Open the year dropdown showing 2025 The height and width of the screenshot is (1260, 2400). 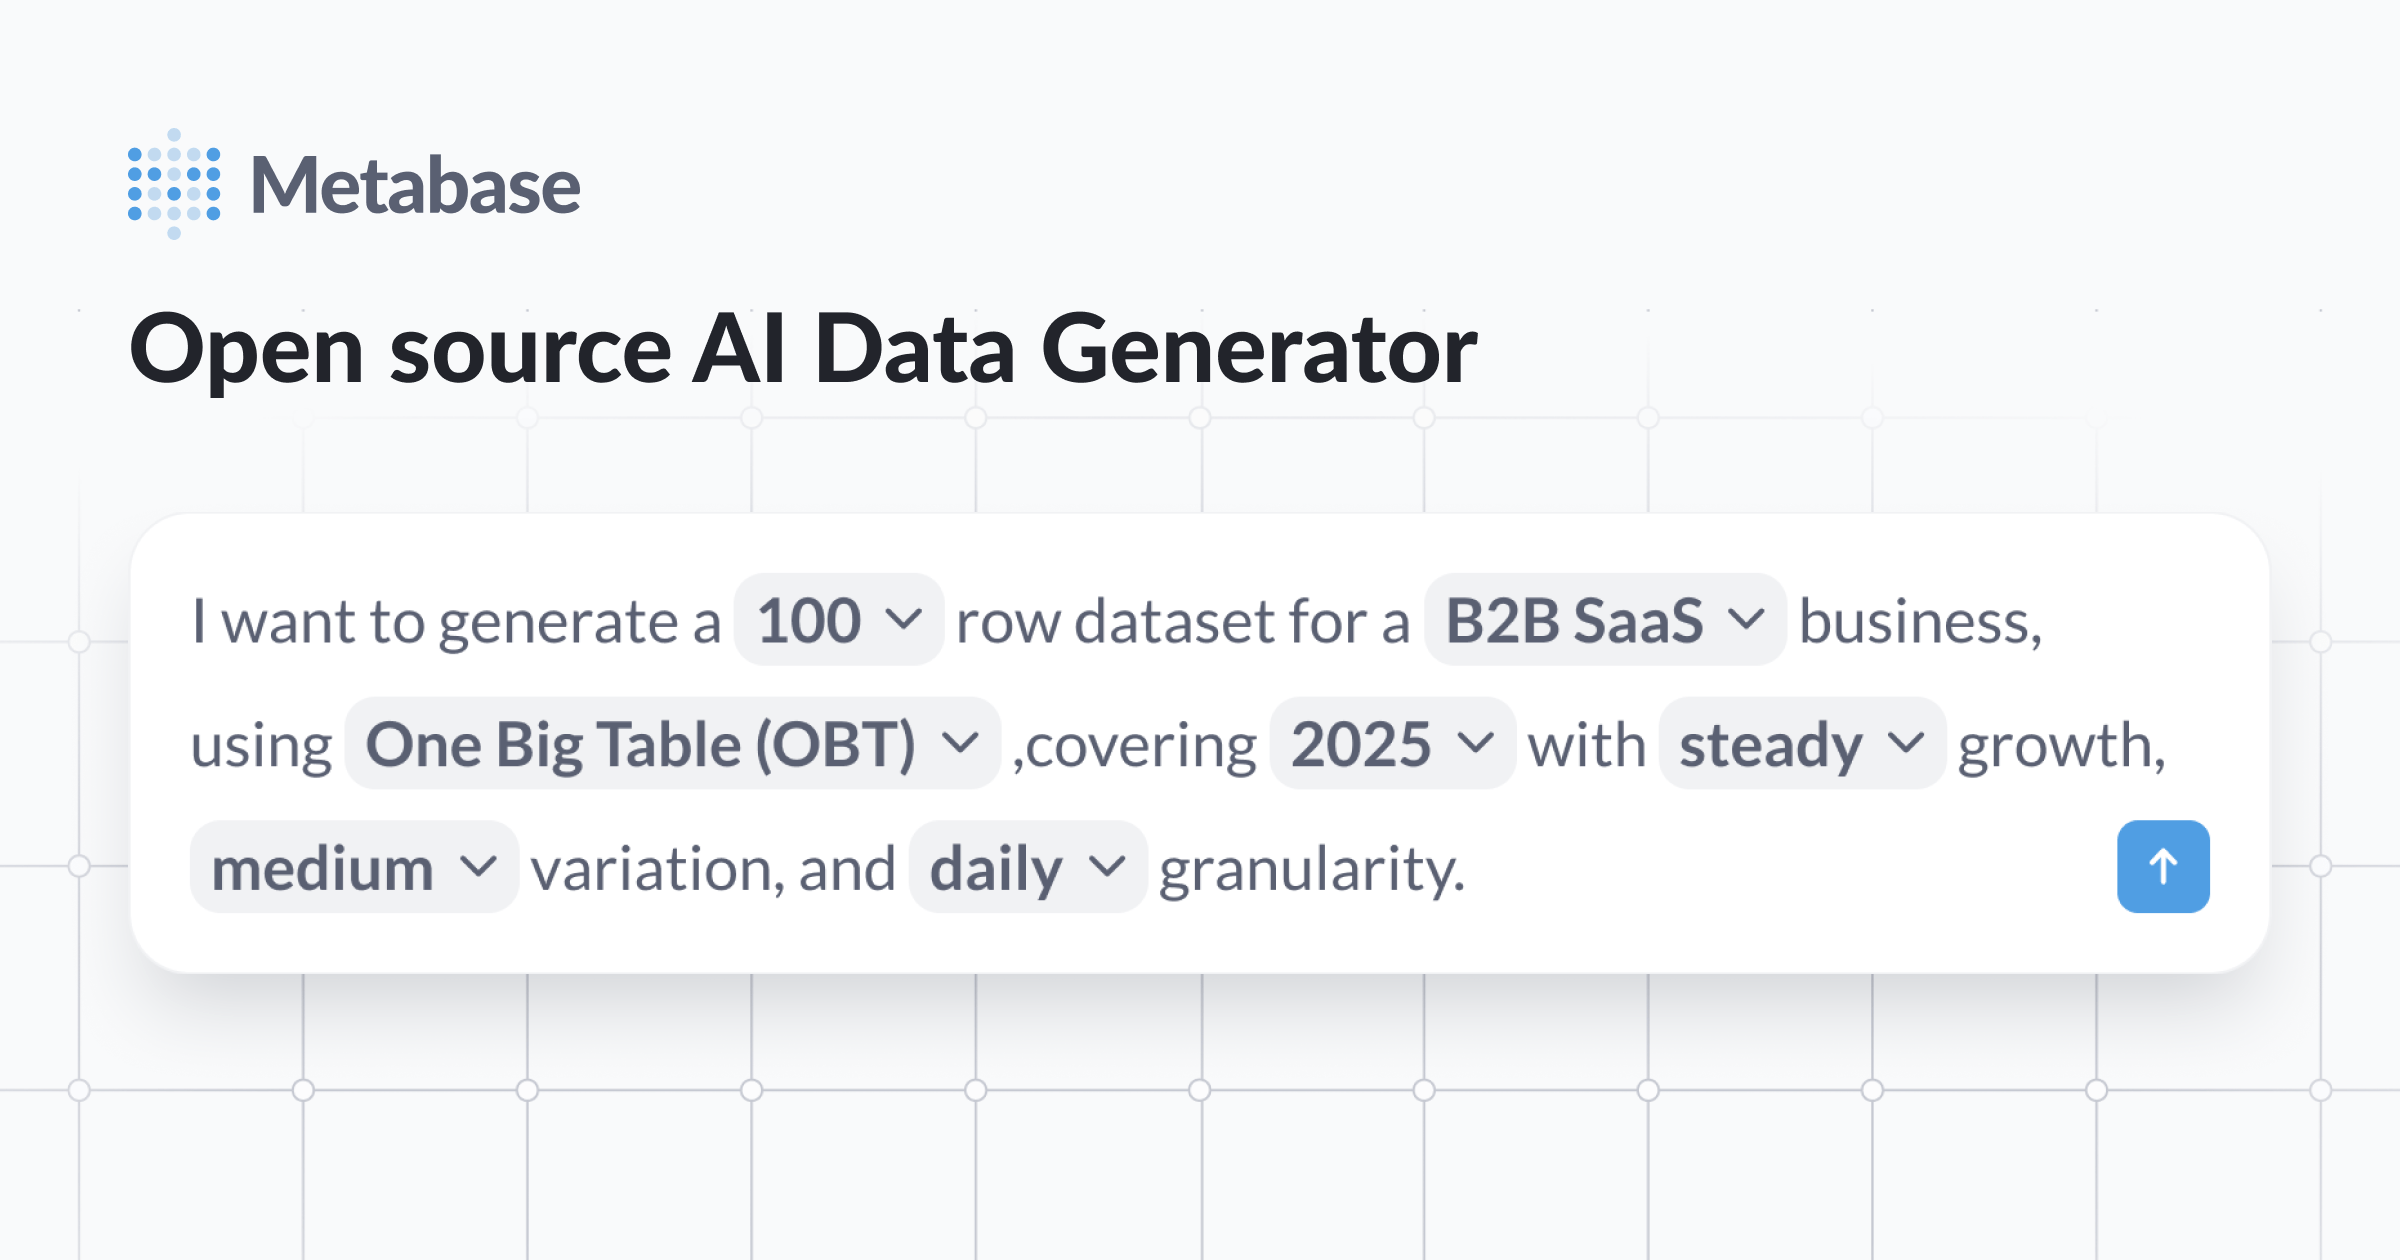[x=1392, y=744]
